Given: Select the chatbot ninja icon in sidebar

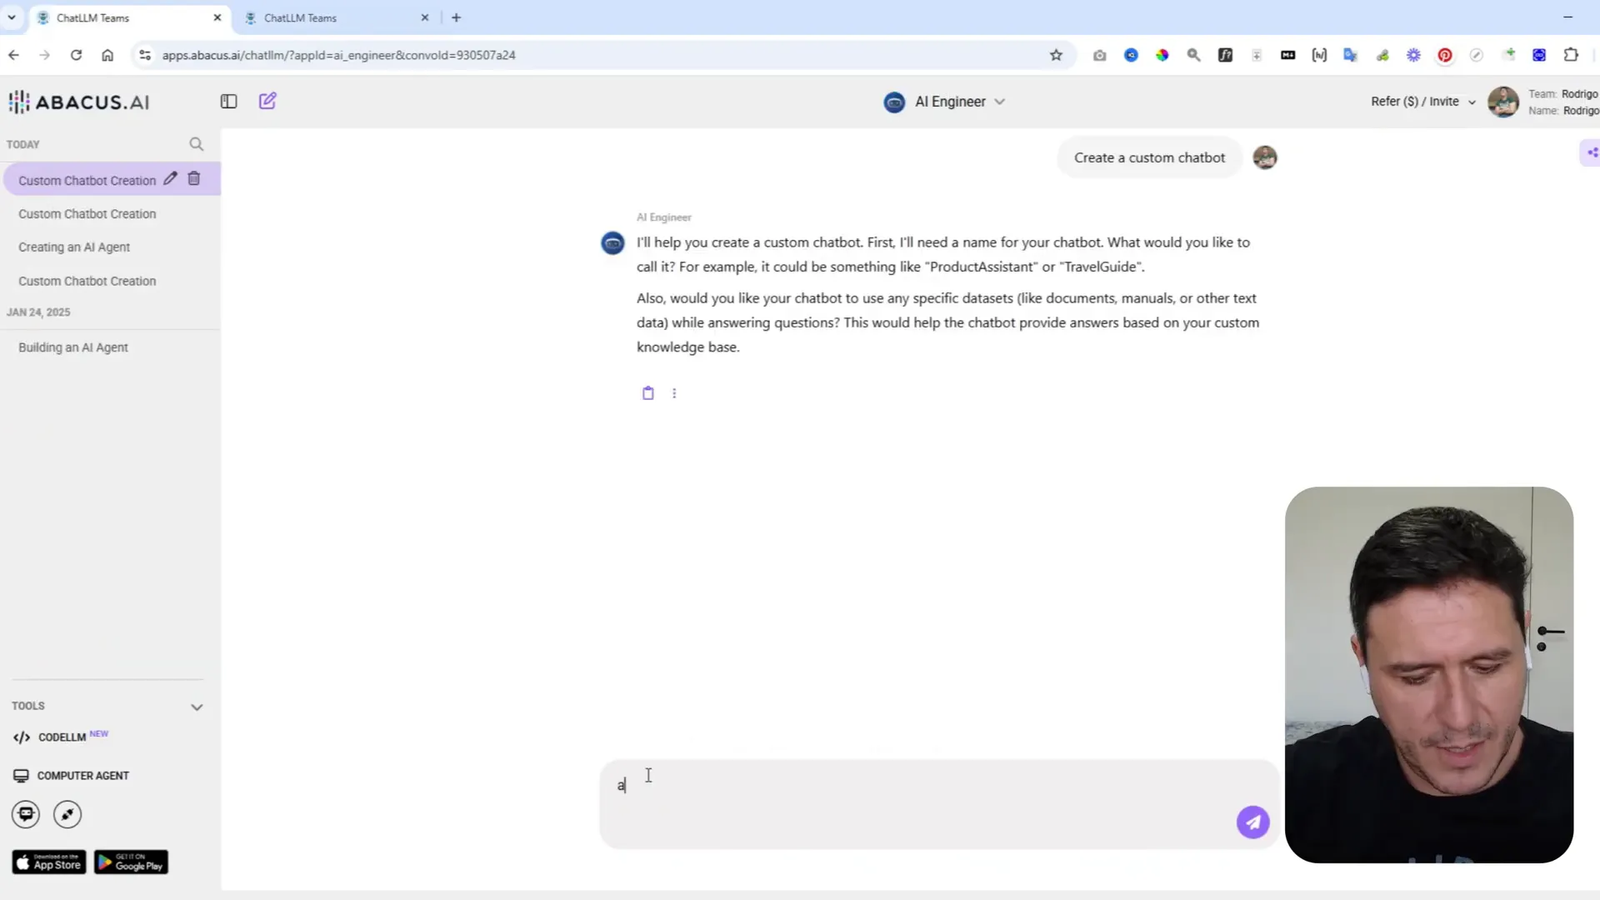Looking at the screenshot, I should 25,814.
